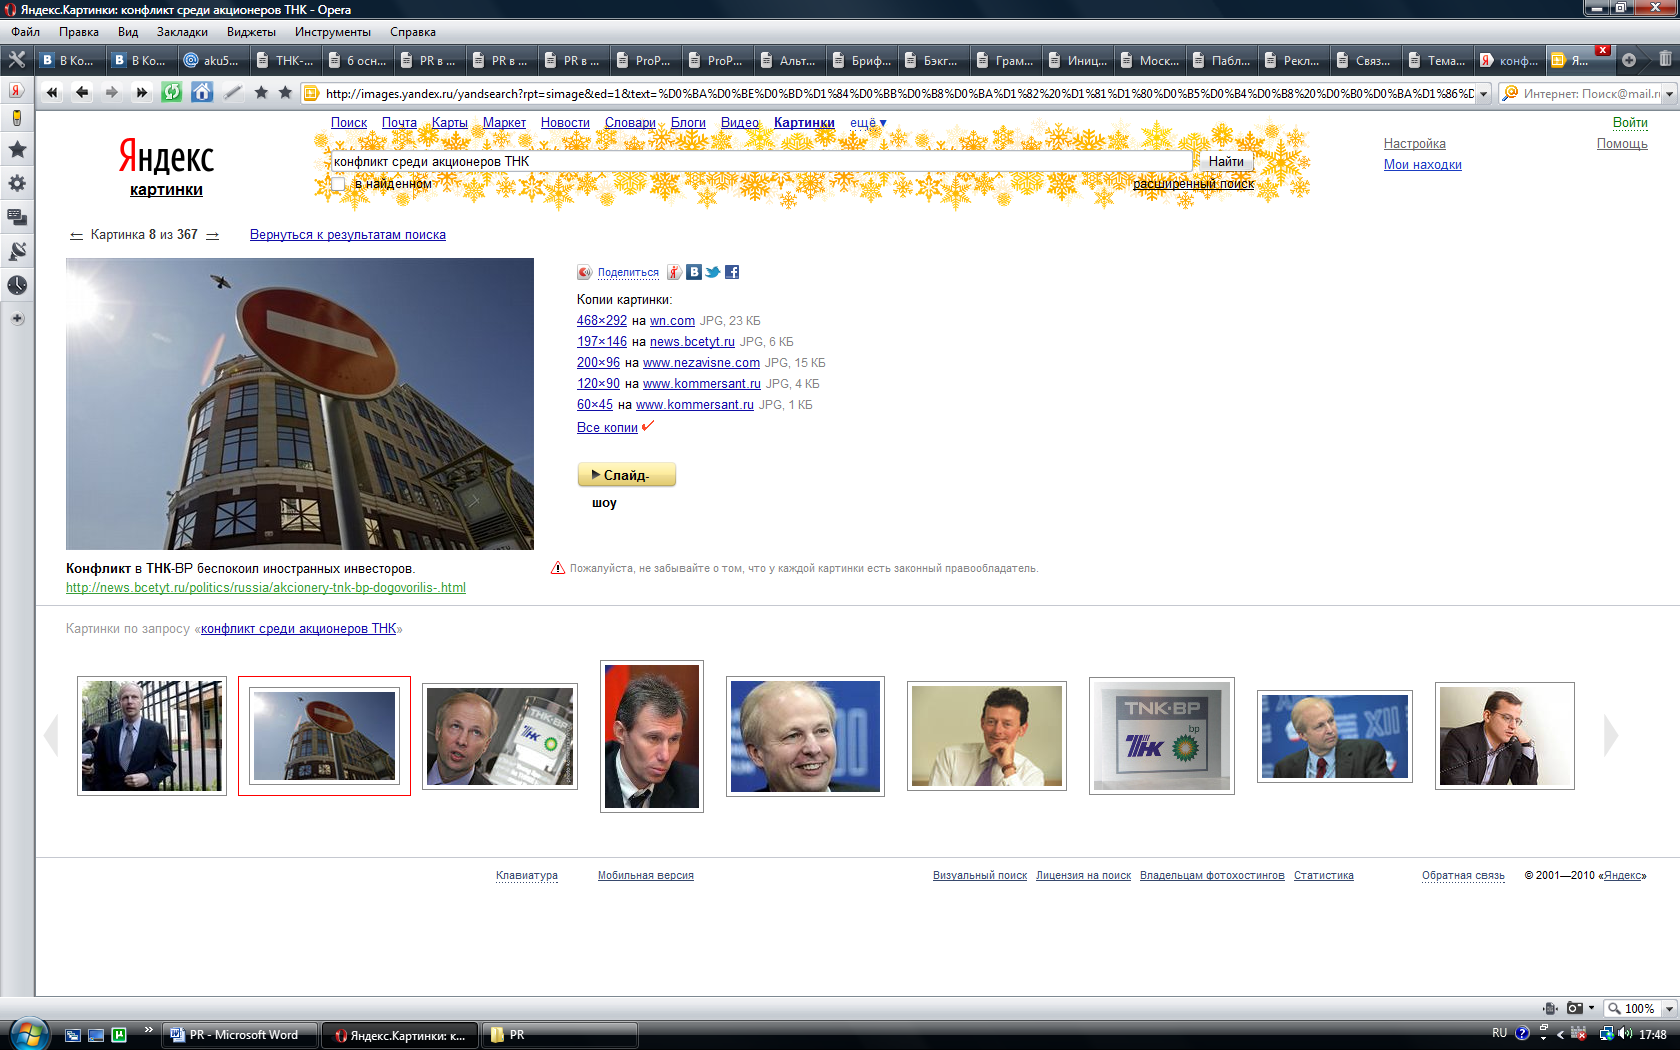Click the Найти search button

(1225, 161)
